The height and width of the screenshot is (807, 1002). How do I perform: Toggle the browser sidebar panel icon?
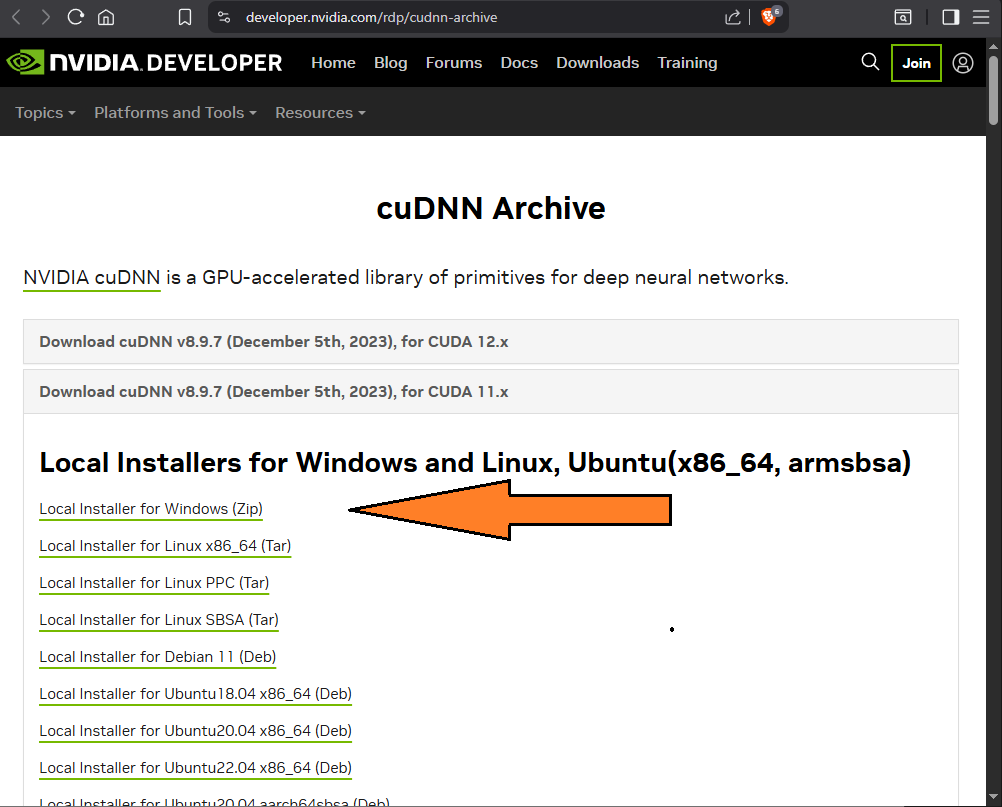[x=951, y=17]
